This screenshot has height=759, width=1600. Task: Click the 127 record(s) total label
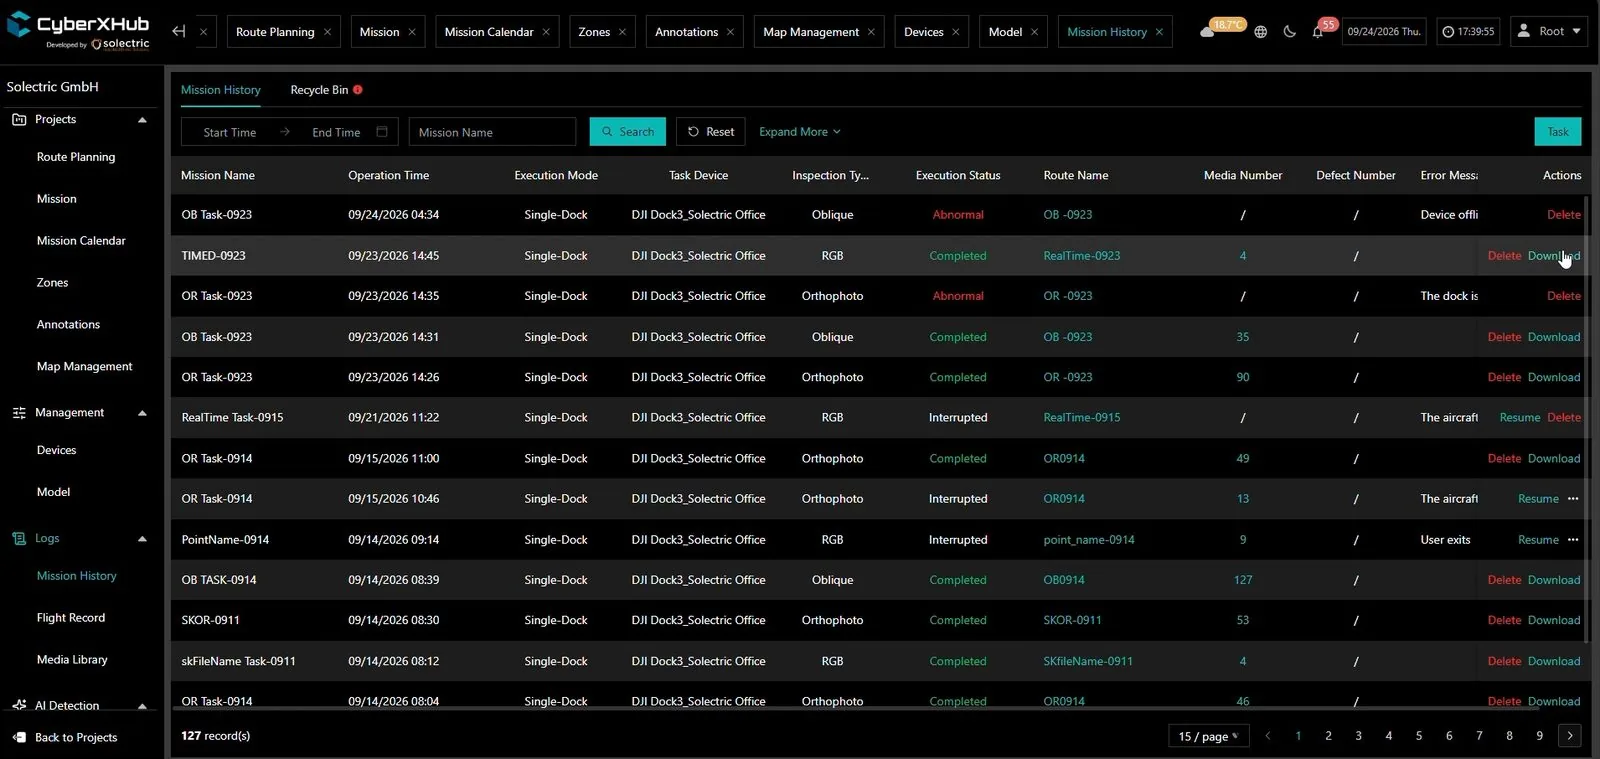coord(215,736)
